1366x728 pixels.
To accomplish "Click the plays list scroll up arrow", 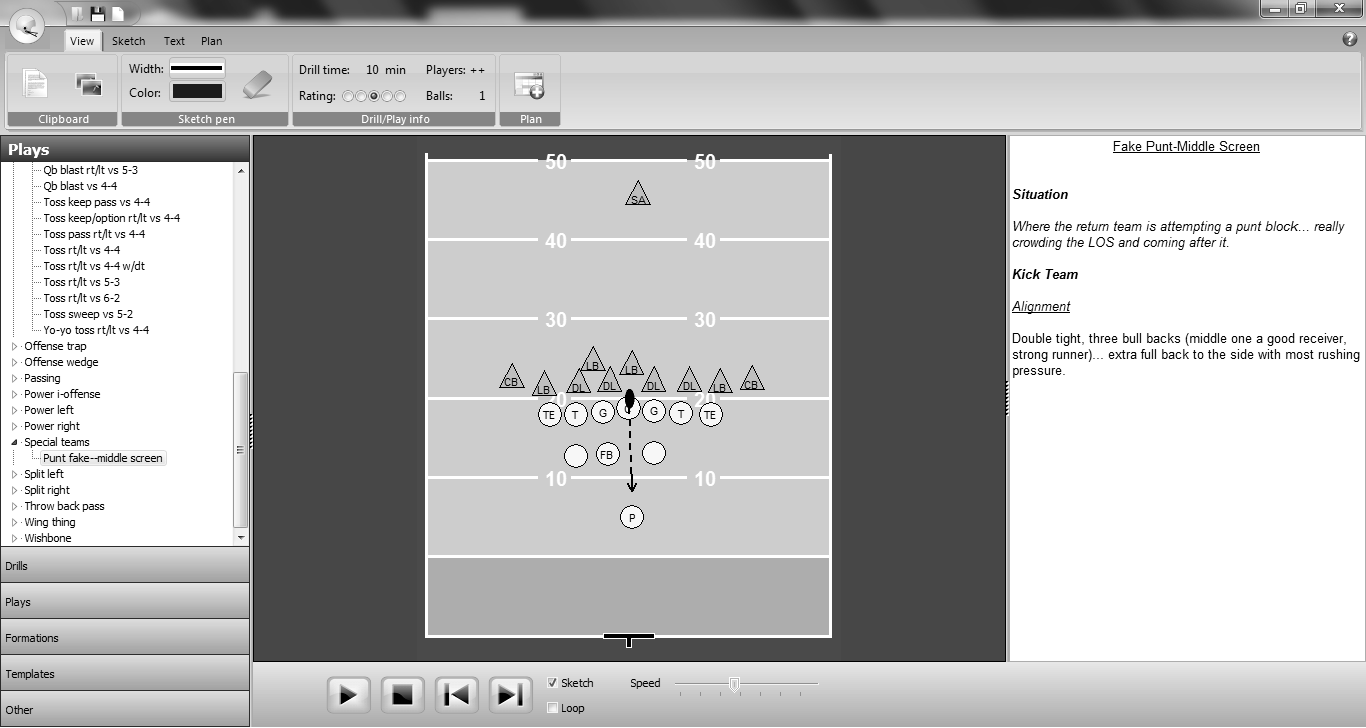I will pyautogui.click(x=241, y=170).
